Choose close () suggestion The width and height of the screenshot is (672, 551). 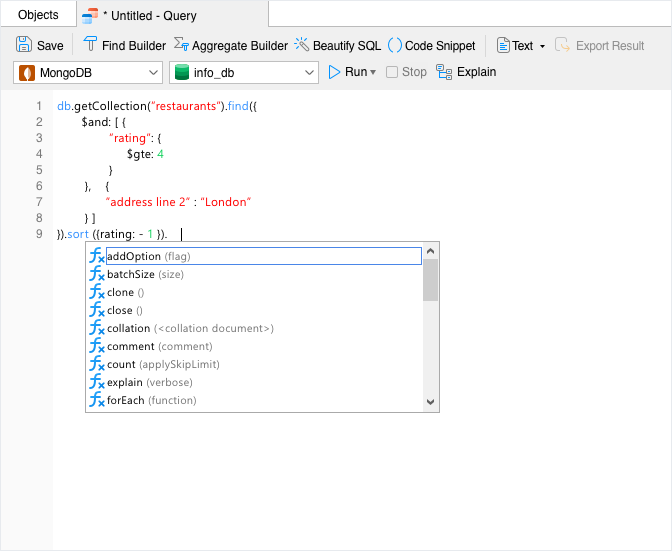click(256, 310)
